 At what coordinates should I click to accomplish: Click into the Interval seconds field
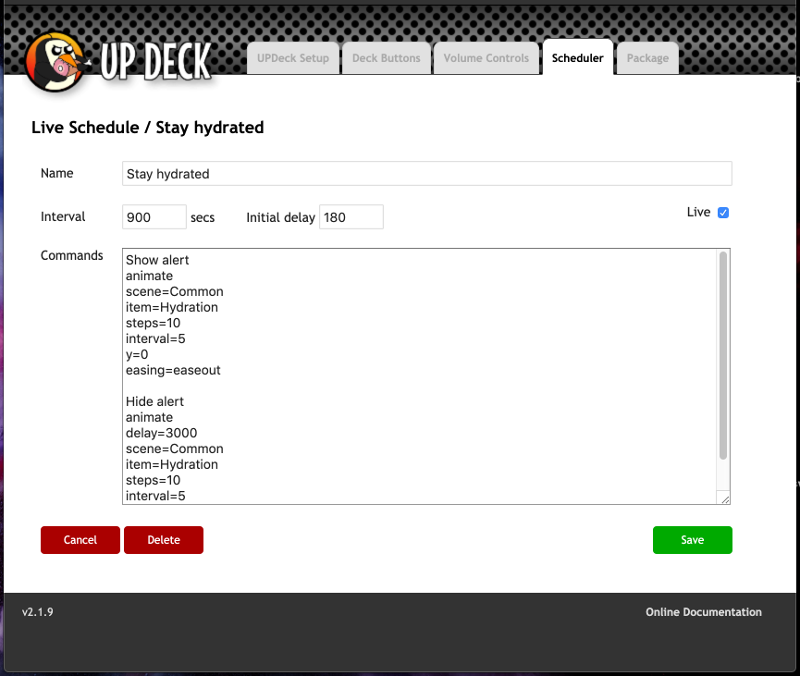point(154,217)
